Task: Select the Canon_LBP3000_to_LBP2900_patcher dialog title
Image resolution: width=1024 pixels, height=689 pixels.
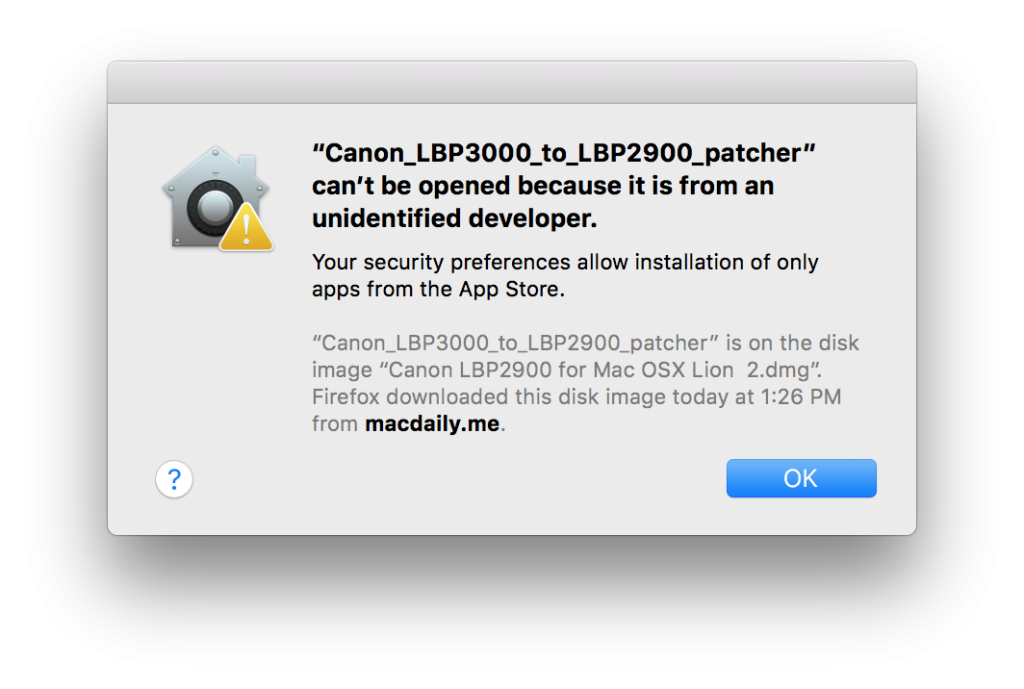Action: pos(565,153)
